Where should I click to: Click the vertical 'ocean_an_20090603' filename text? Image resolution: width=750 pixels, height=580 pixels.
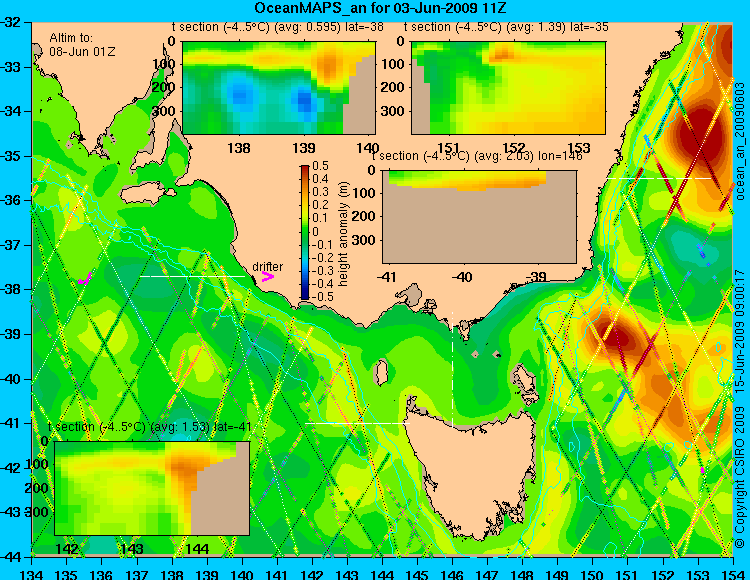coord(740,141)
